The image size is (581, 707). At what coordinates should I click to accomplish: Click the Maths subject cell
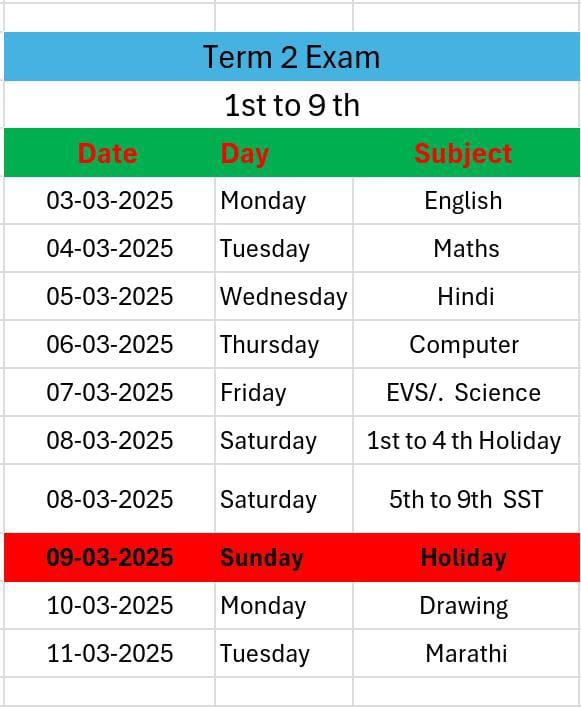tap(466, 248)
